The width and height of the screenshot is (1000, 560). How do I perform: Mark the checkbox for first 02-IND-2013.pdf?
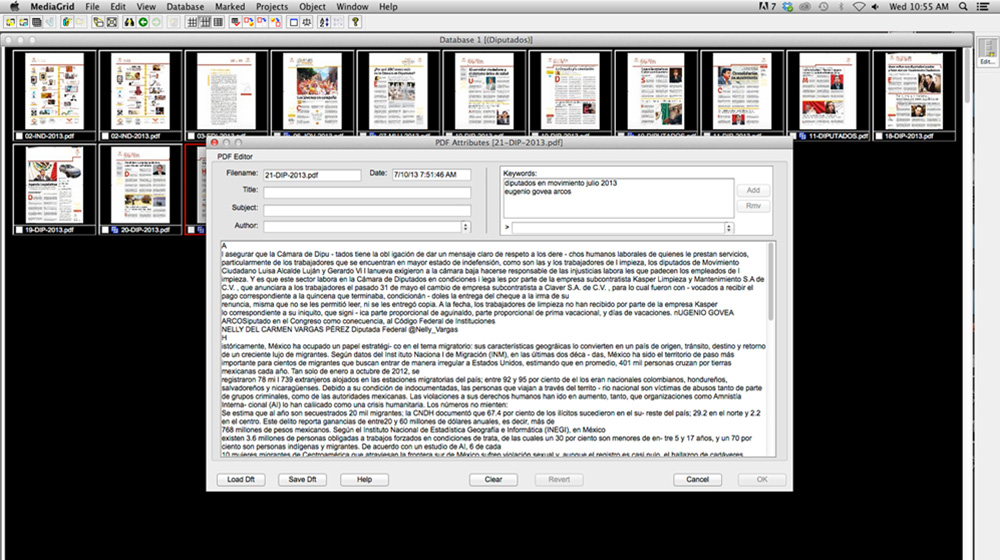tap(20, 135)
